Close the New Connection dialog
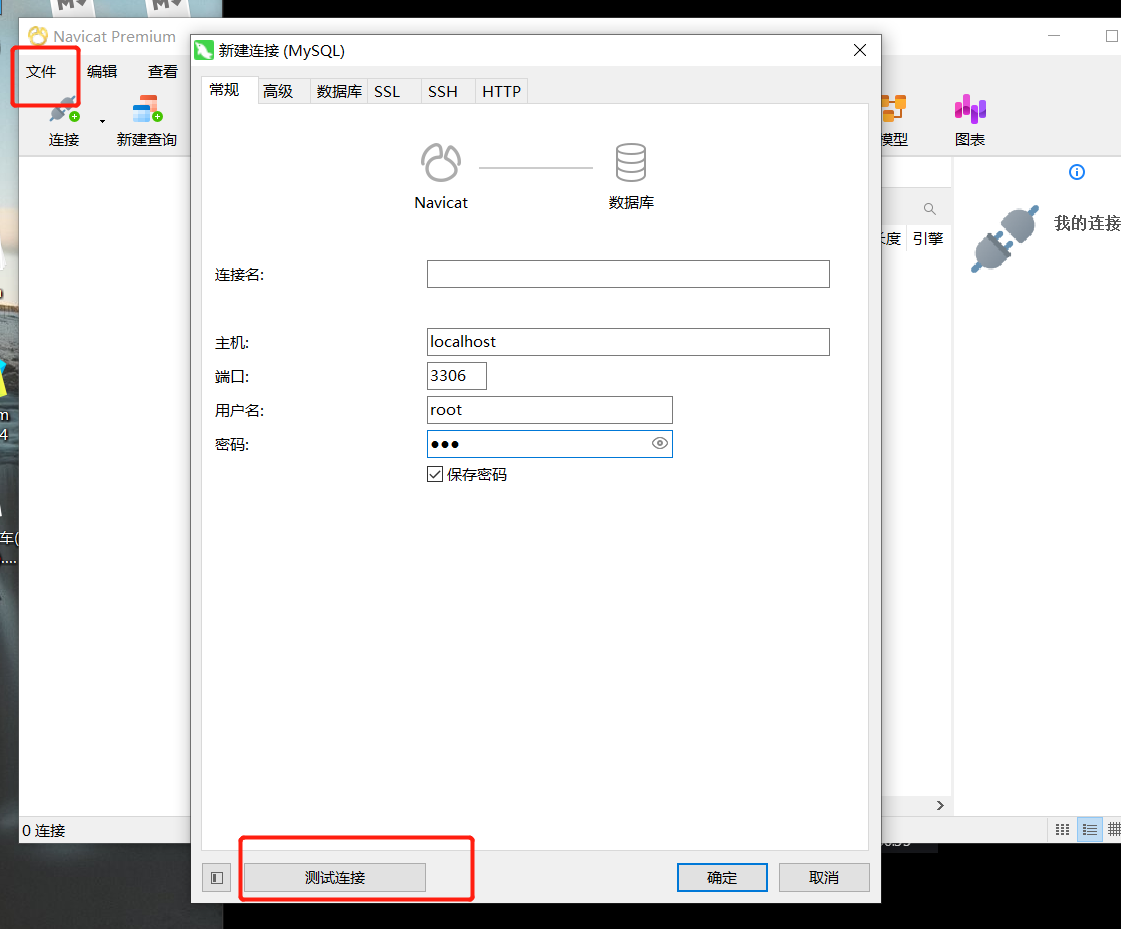The width and height of the screenshot is (1121, 929). tap(860, 50)
